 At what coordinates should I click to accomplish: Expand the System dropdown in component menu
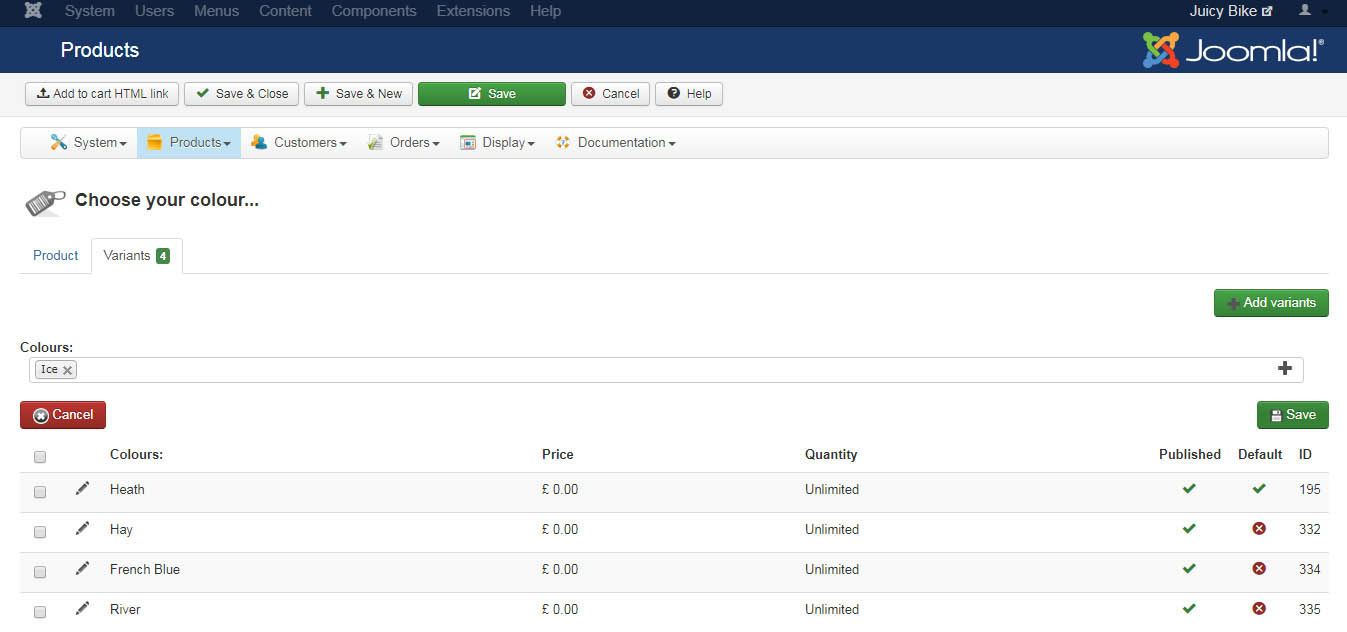point(88,143)
